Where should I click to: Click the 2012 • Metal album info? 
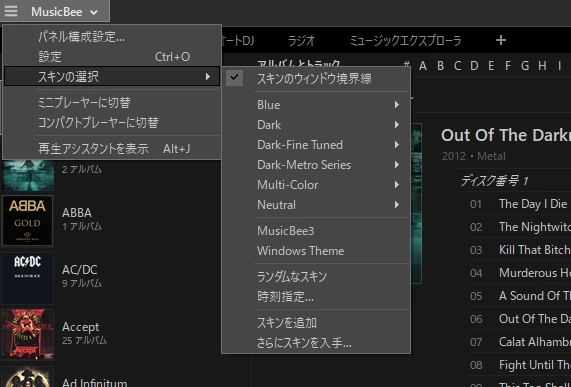pyautogui.click(x=473, y=157)
